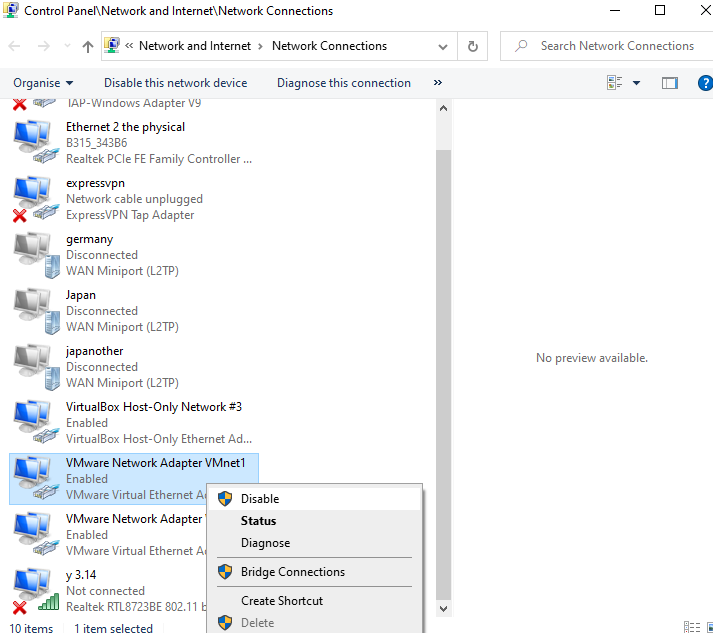Click 'ExpressVPN Tap Adapter' text
This screenshot has height=633, width=713.
pos(130,215)
